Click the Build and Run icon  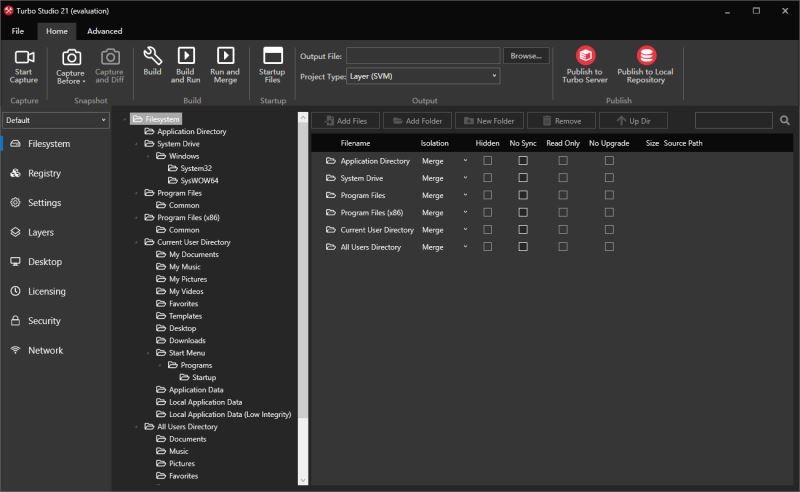tap(186, 56)
